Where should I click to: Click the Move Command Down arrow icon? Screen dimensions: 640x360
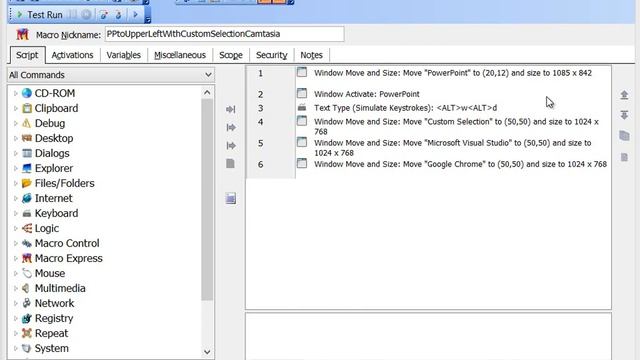(624, 115)
